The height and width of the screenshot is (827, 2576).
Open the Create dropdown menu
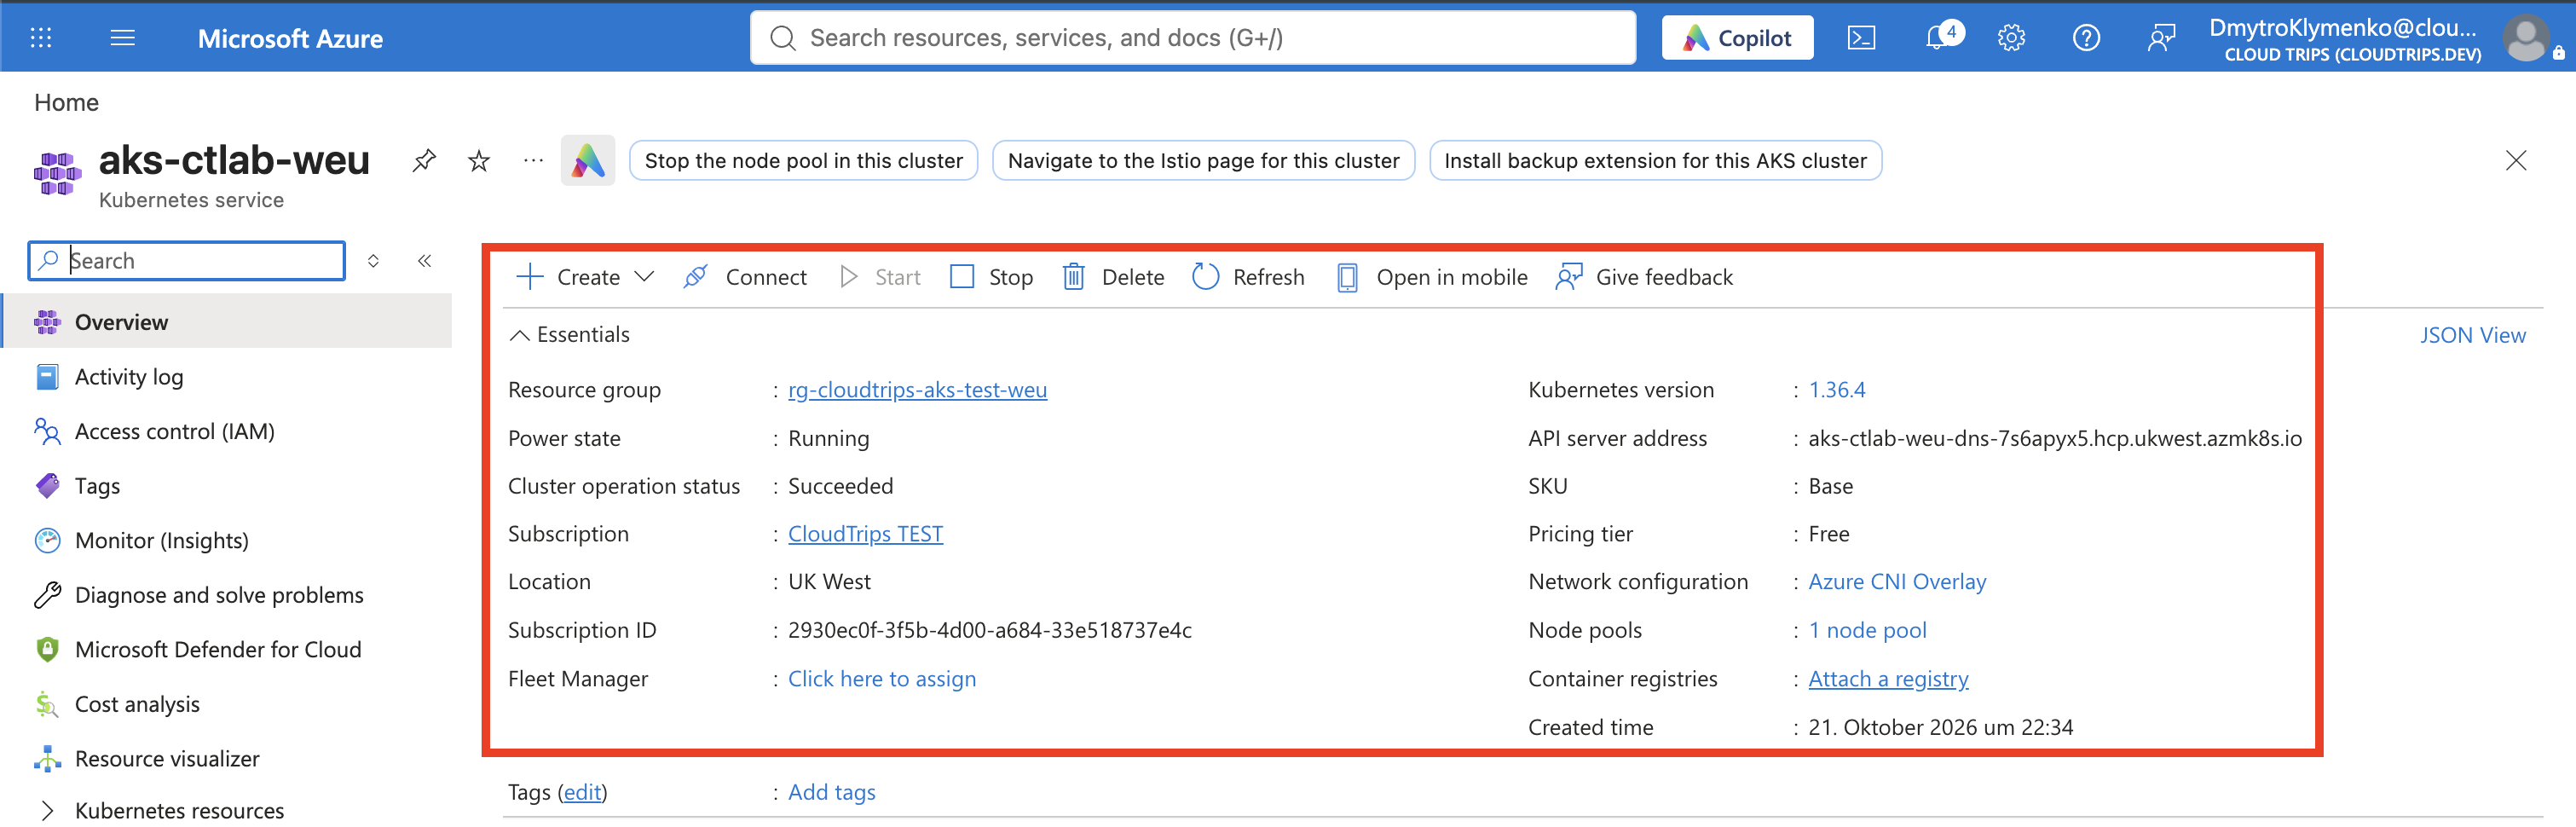(585, 277)
